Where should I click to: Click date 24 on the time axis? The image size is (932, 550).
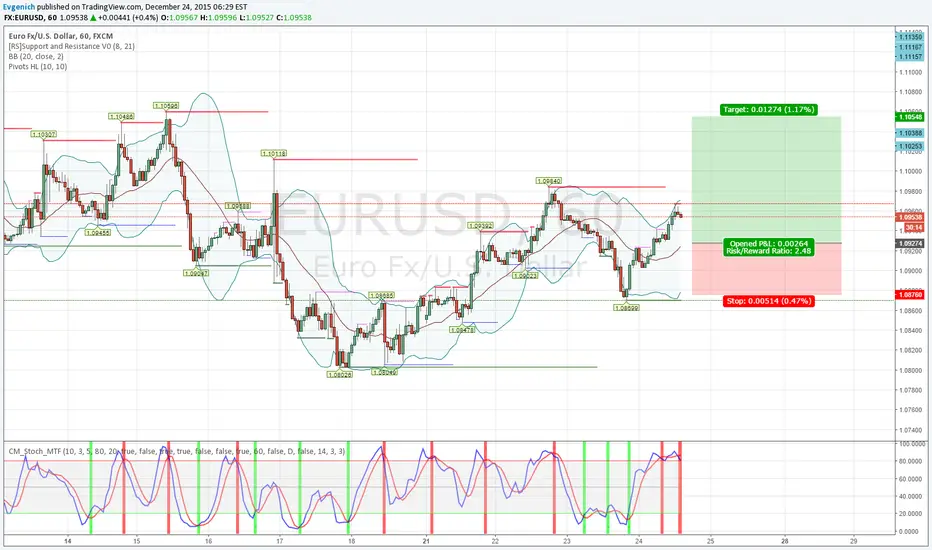(x=638, y=541)
